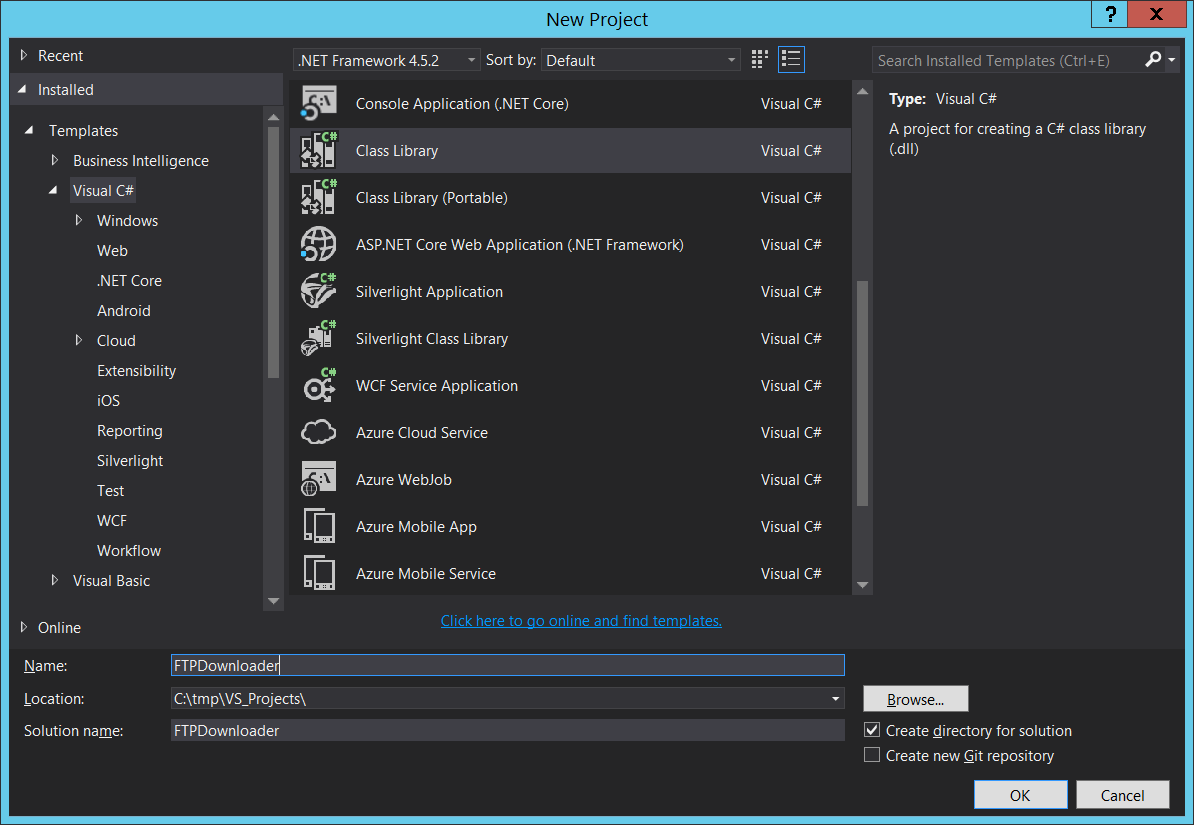
Task: Click the category tree scroll-down arrow
Action: pyautogui.click(x=273, y=601)
